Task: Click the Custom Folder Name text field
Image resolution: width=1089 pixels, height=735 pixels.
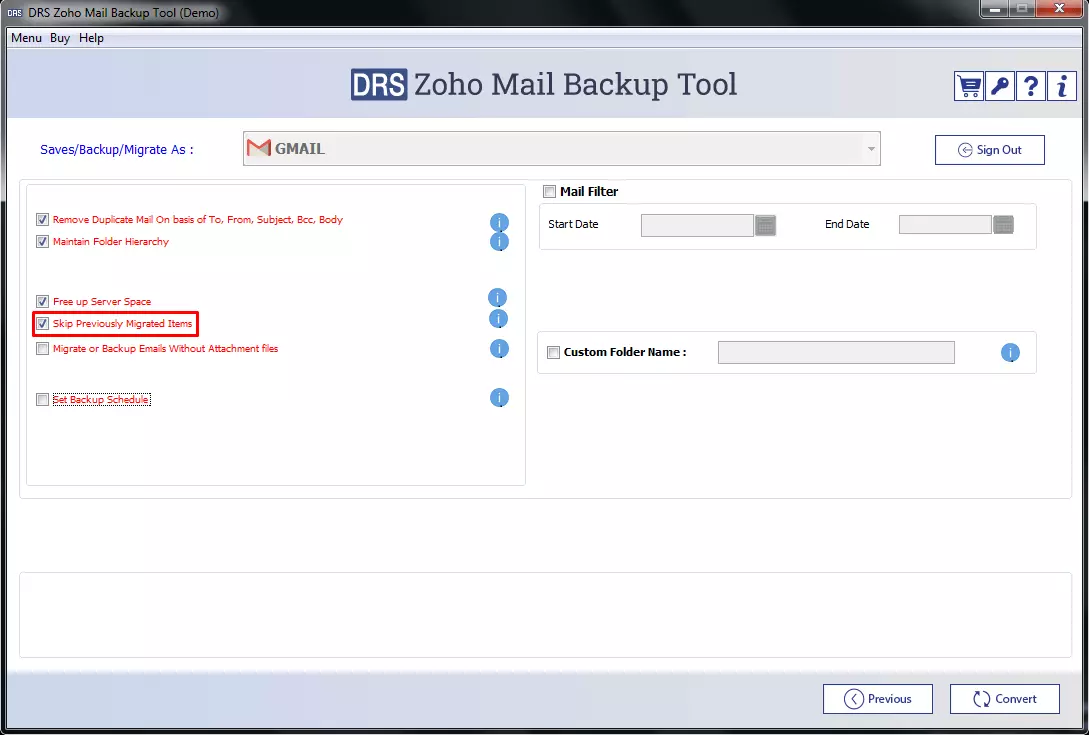Action: [836, 352]
